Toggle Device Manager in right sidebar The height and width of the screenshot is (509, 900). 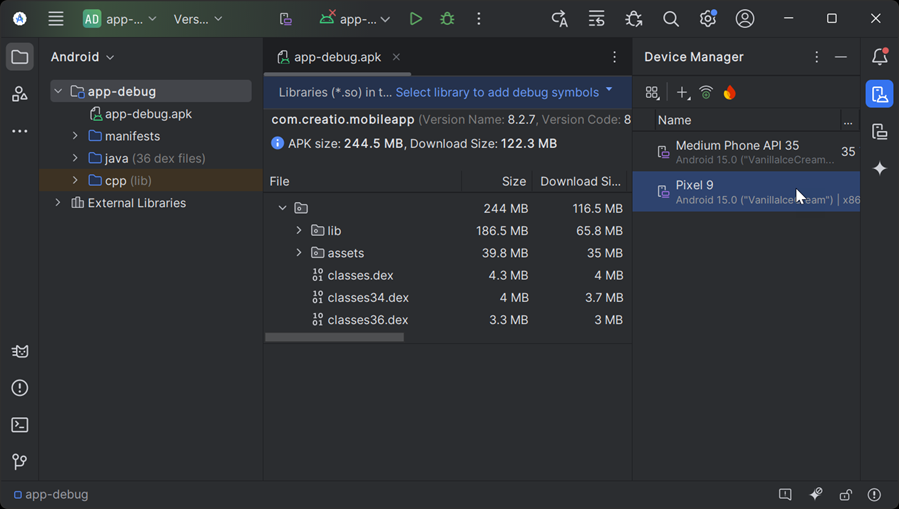coord(879,94)
